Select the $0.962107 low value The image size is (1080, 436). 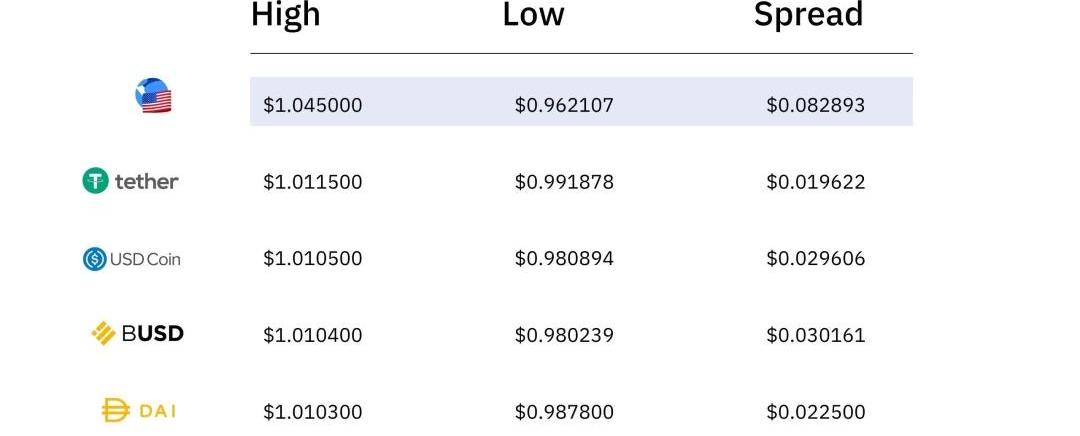[x=564, y=105]
